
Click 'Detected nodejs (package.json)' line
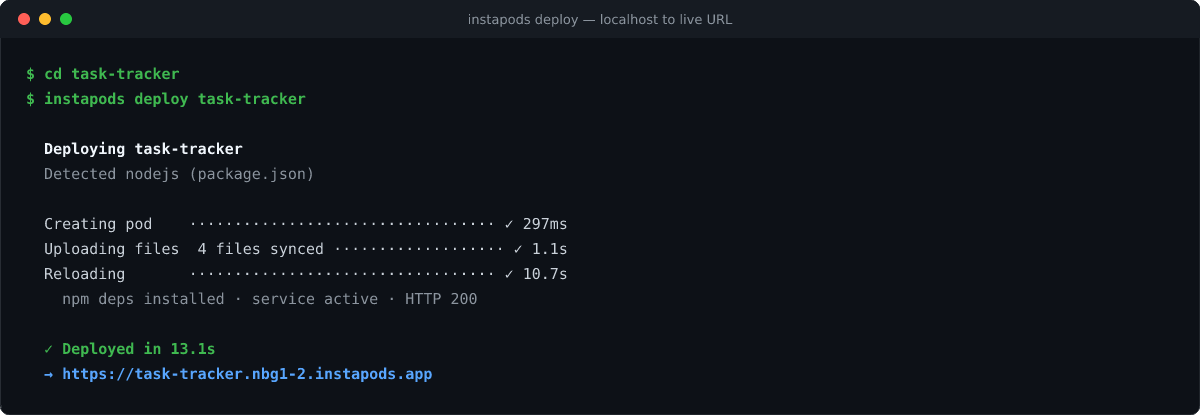click(179, 174)
